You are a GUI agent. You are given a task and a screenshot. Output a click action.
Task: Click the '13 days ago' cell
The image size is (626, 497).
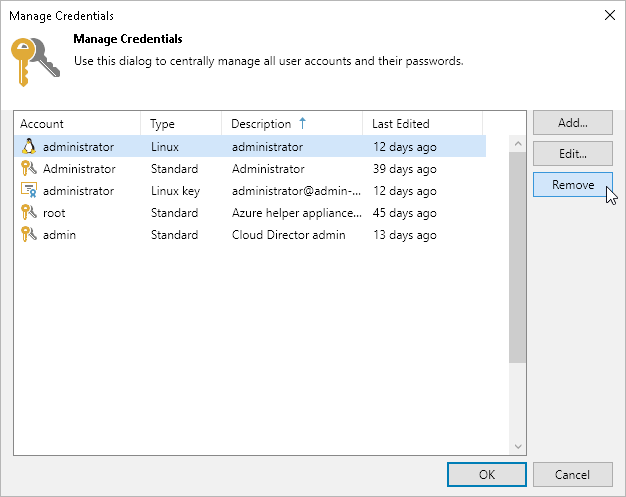[405, 235]
